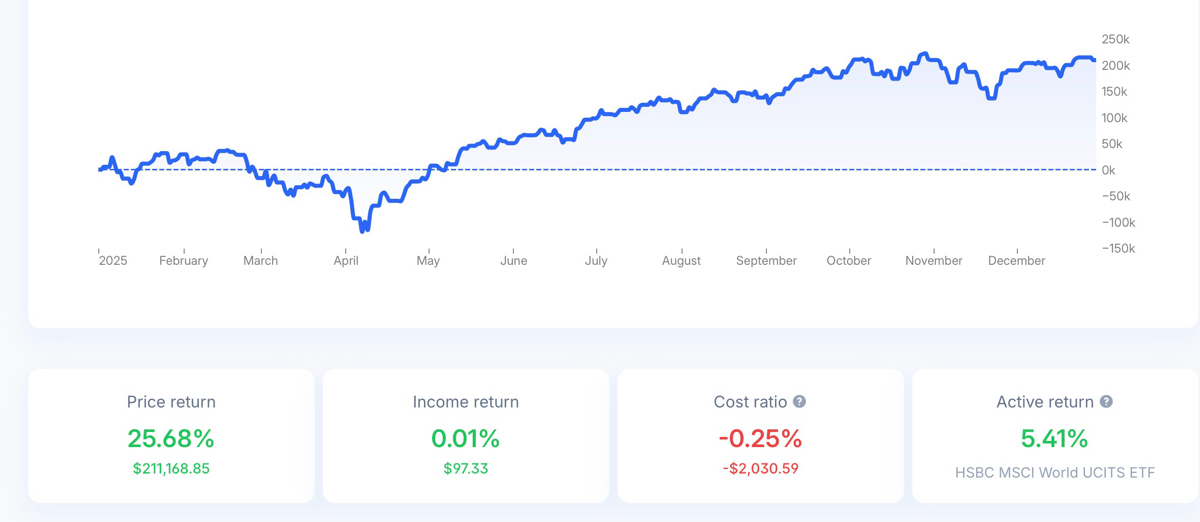Click the $211,168.85 price return amount
The image size is (1200, 522).
[171, 468]
